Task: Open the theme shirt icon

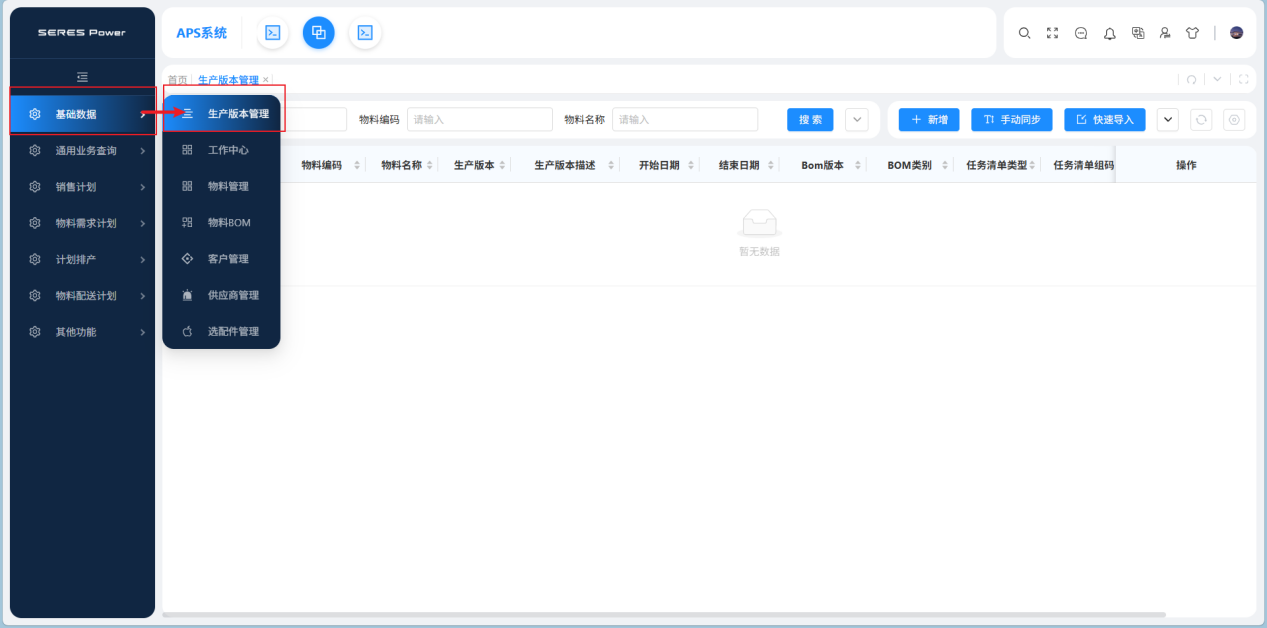Action: pos(1192,33)
